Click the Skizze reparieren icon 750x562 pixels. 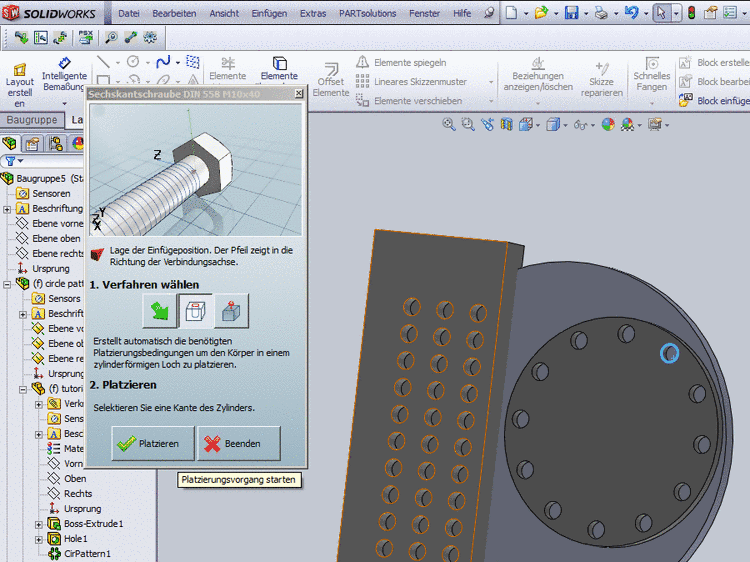601,66
